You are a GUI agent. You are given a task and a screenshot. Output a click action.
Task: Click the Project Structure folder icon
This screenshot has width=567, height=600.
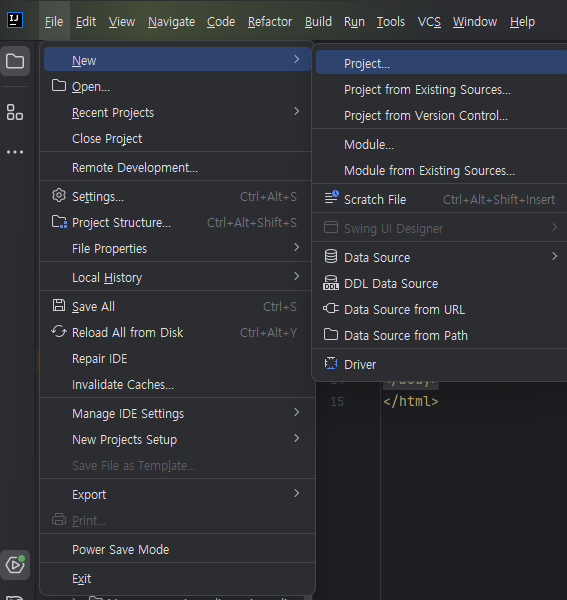point(59,222)
